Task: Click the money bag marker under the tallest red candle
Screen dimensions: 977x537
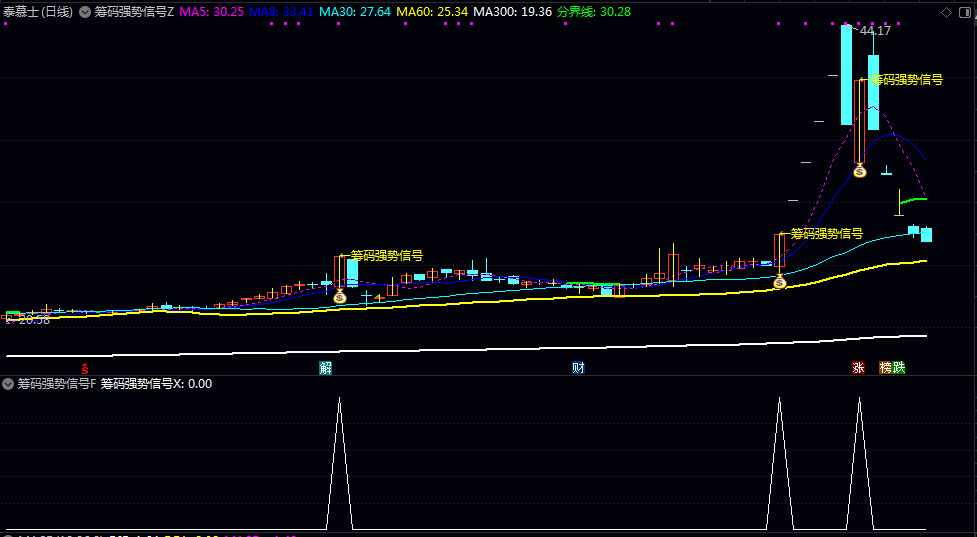Action: [x=859, y=171]
